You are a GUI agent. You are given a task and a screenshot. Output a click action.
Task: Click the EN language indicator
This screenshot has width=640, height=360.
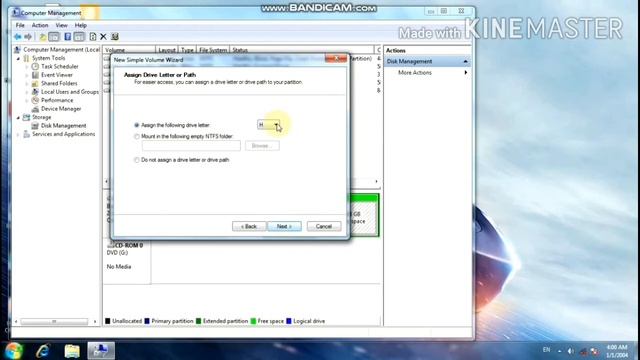547,350
